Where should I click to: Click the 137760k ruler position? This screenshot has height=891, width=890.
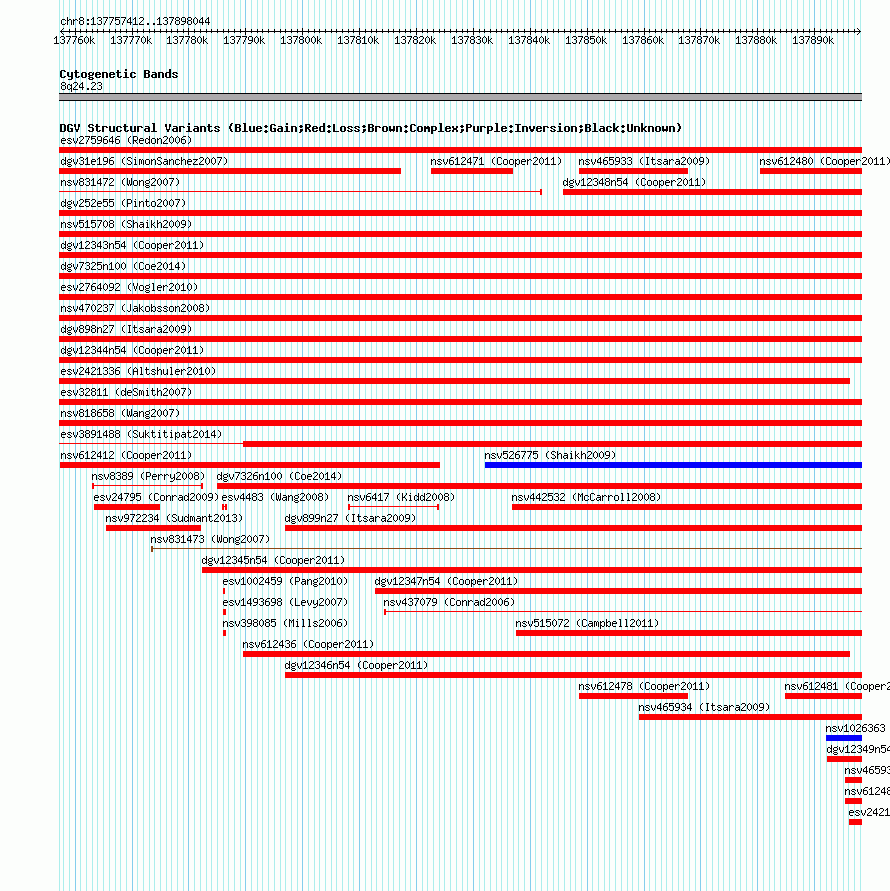click(x=74, y=41)
